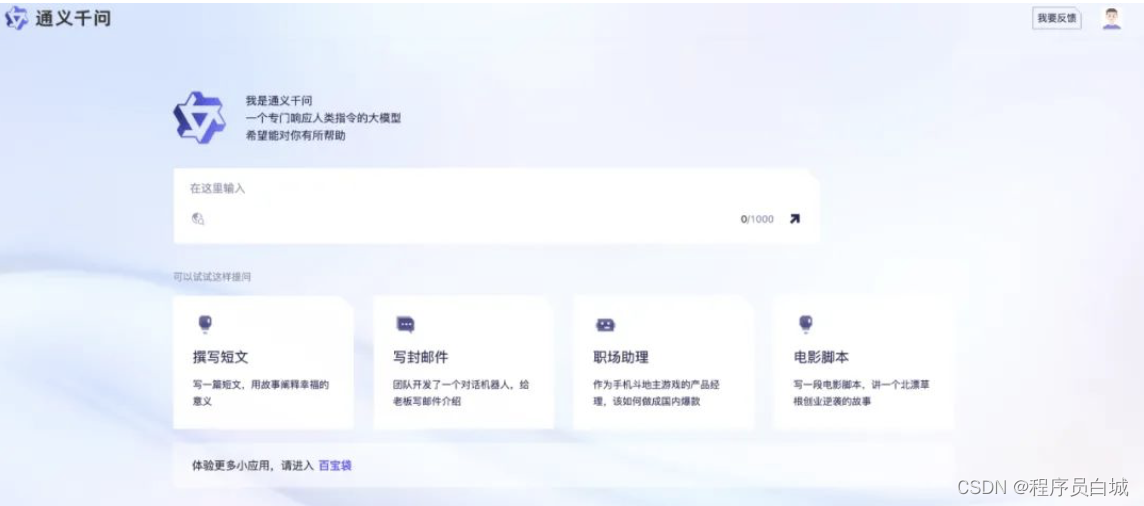
Task: Click the lightbulb icon on 电影脚本 card
Action: click(805, 324)
